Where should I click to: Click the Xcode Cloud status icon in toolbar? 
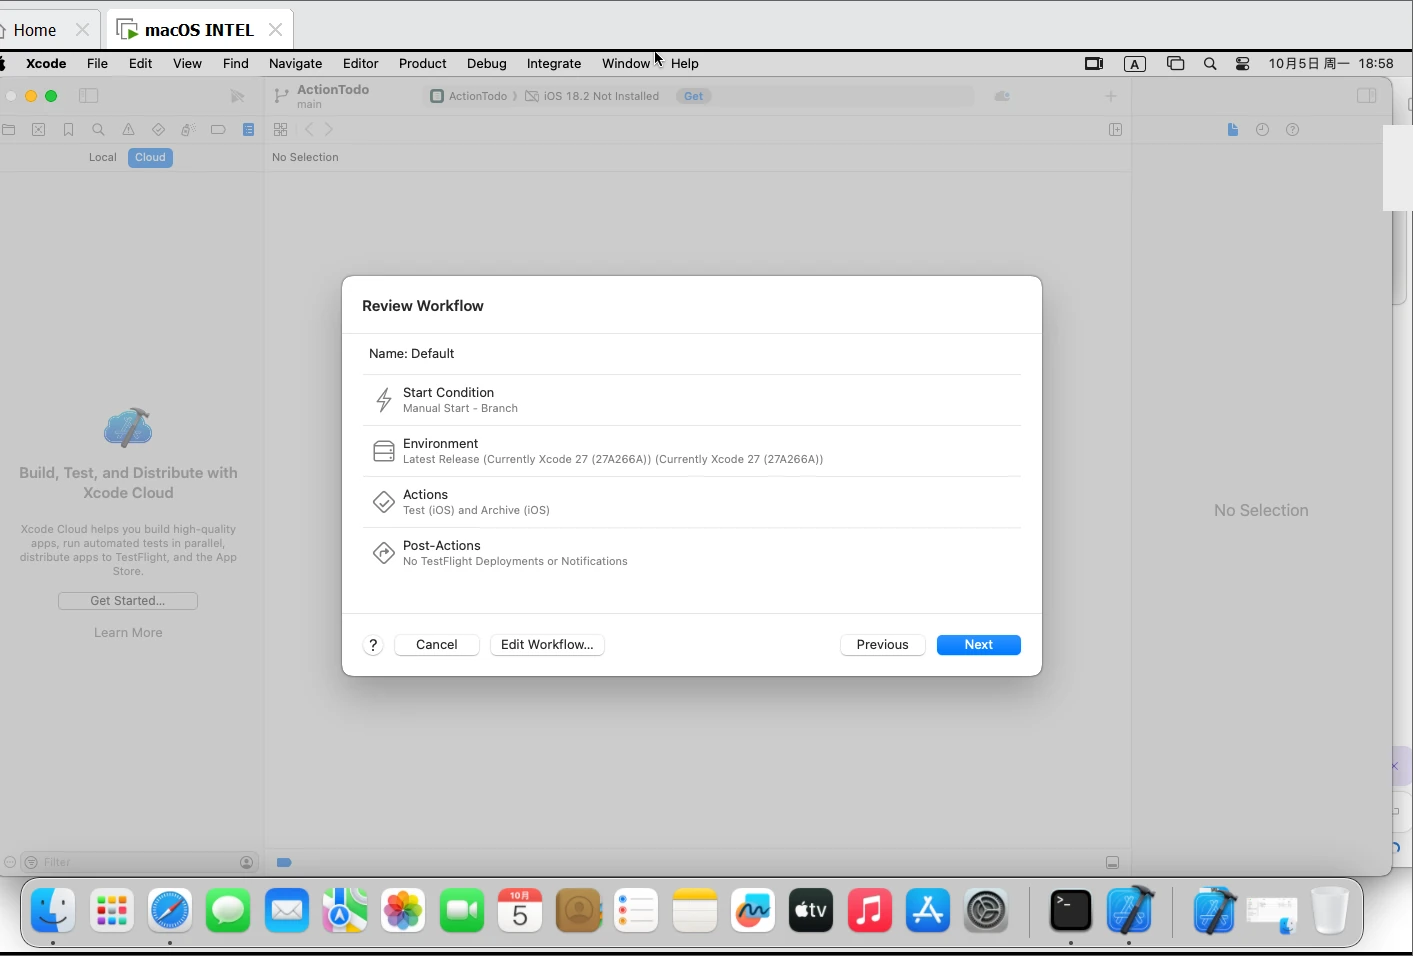coord(1002,96)
